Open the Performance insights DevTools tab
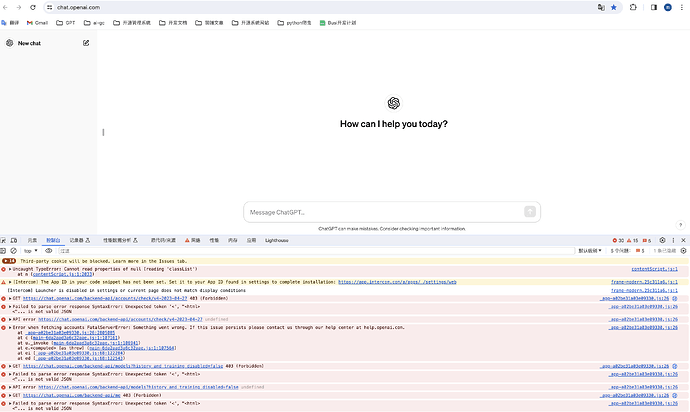This screenshot has height=412, width=690. (x=120, y=240)
